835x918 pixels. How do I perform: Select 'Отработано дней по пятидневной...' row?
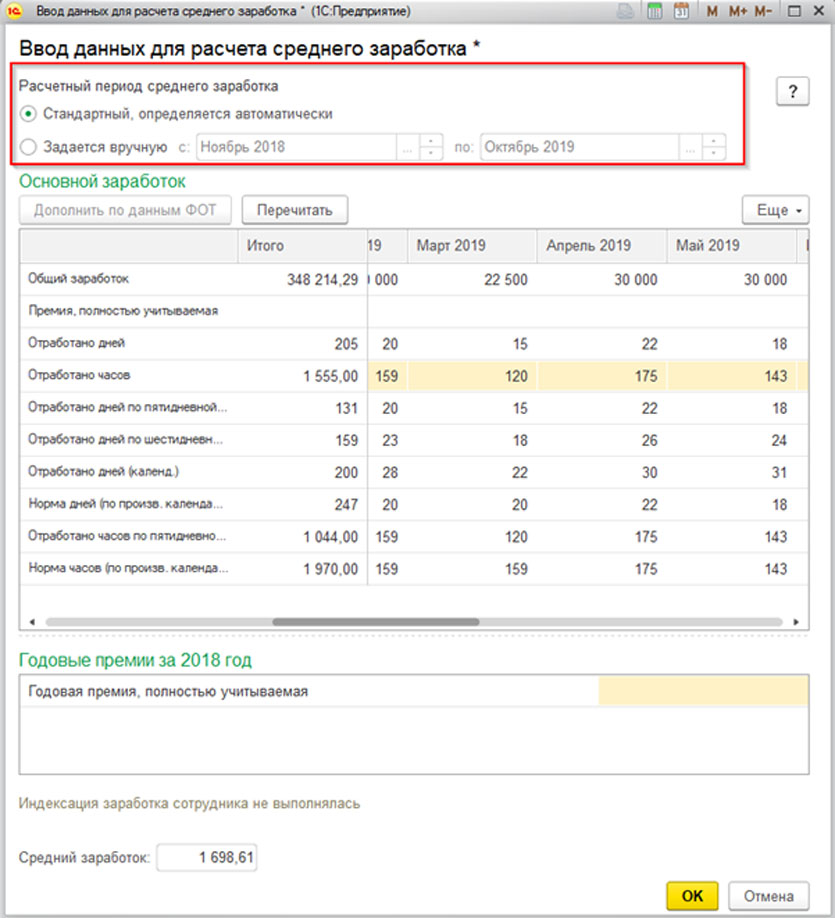click(x=128, y=407)
